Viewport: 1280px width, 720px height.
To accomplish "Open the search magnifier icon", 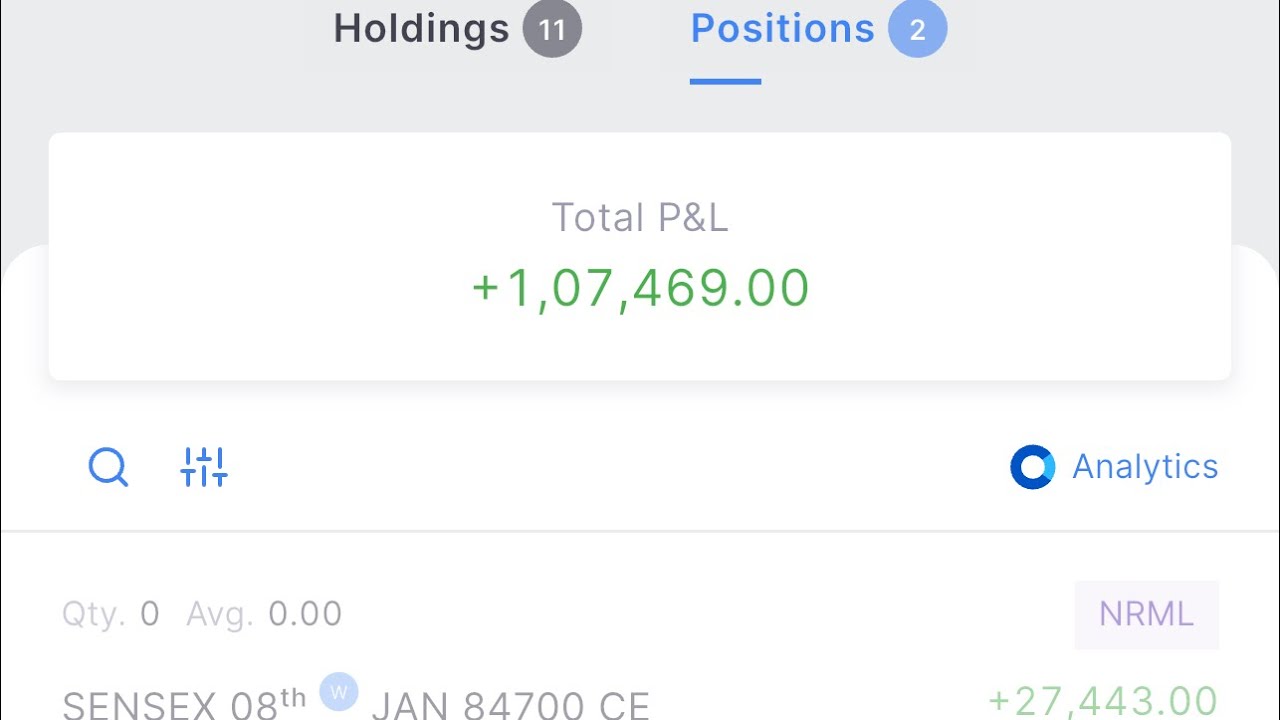I will tap(108, 467).
